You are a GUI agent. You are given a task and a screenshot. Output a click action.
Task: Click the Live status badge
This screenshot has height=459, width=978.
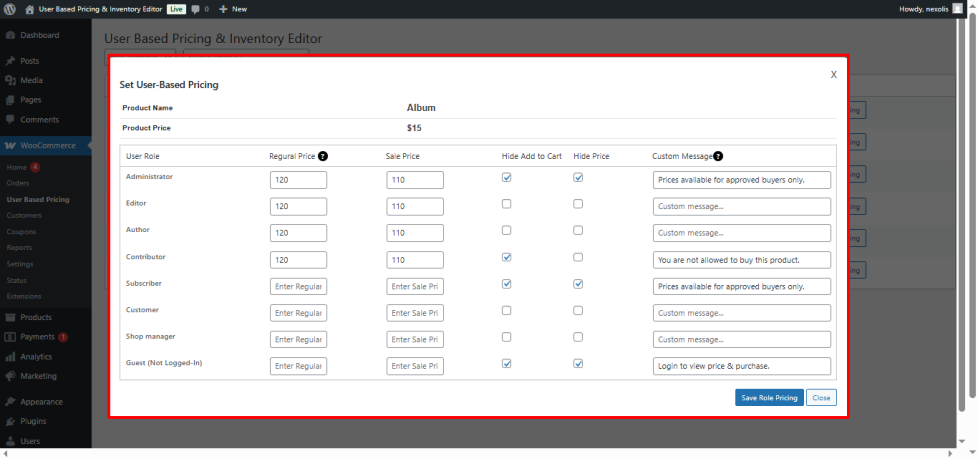click(x=177, y=9)
